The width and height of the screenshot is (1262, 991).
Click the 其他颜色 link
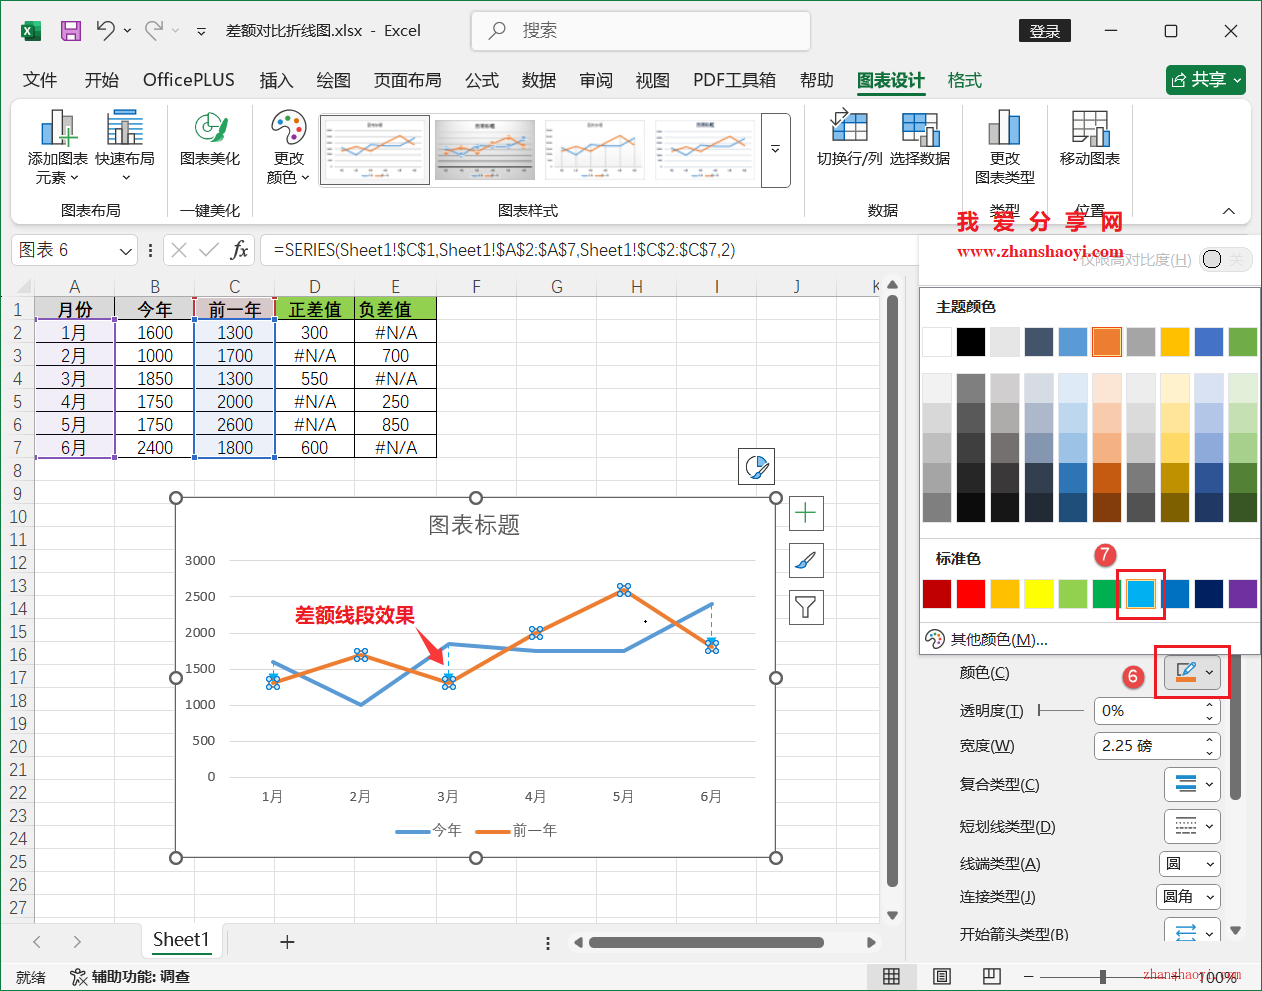[1000, 638]
